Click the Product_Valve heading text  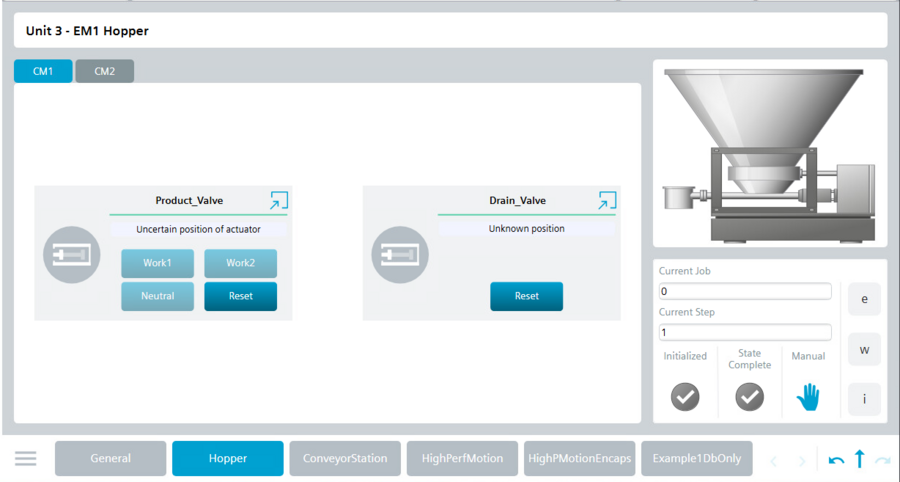[x=189, y=200]
